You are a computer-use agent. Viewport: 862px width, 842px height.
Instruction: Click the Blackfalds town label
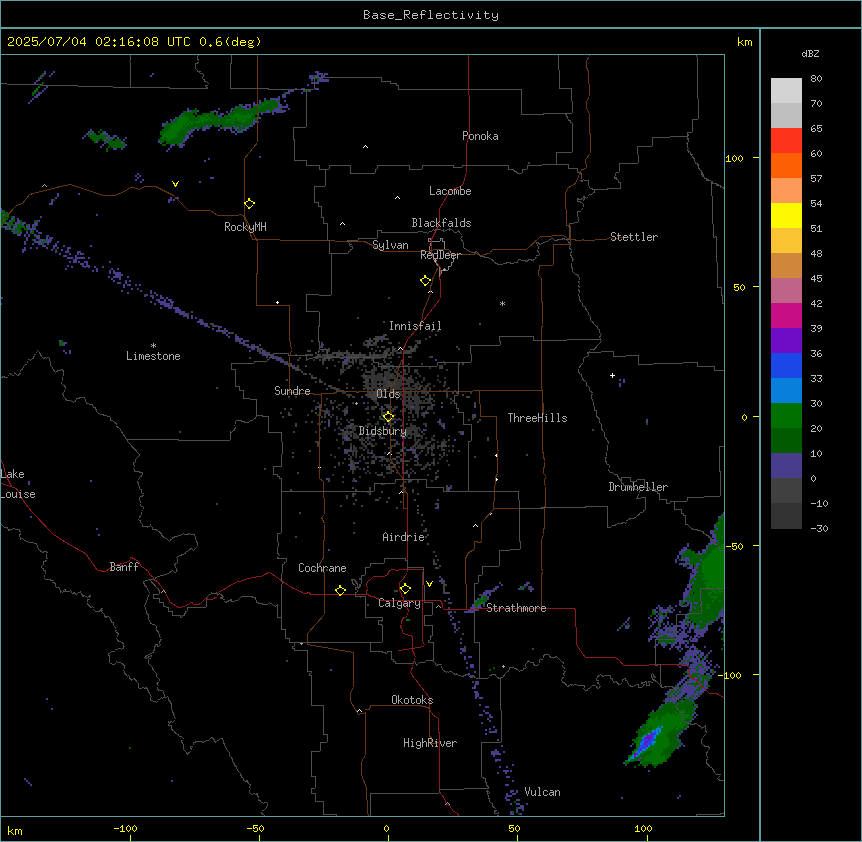pyautogui.click(x=441, y=223)
